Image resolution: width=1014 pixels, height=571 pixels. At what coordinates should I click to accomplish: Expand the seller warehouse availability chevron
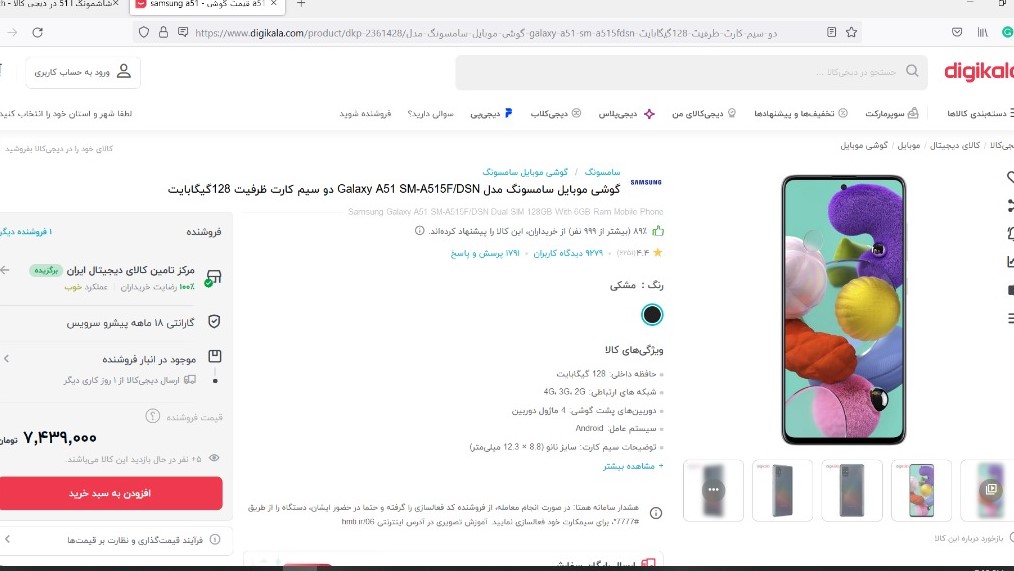[6, 358]
